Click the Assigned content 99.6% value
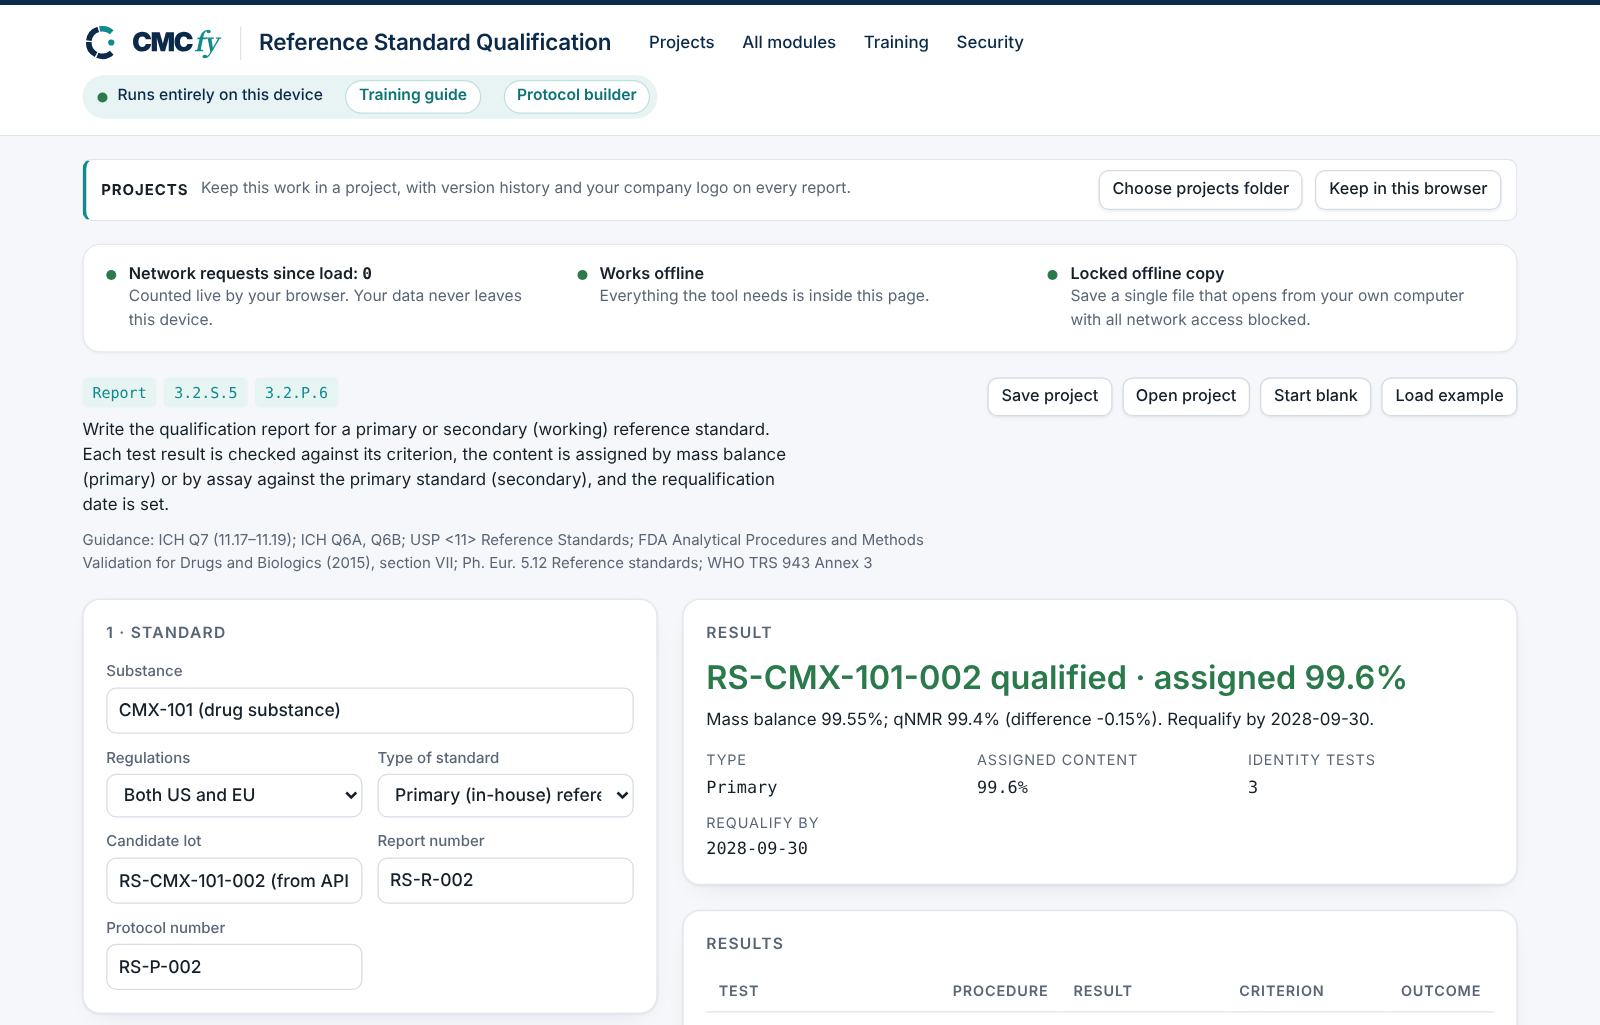 [x=1002, y=787]
